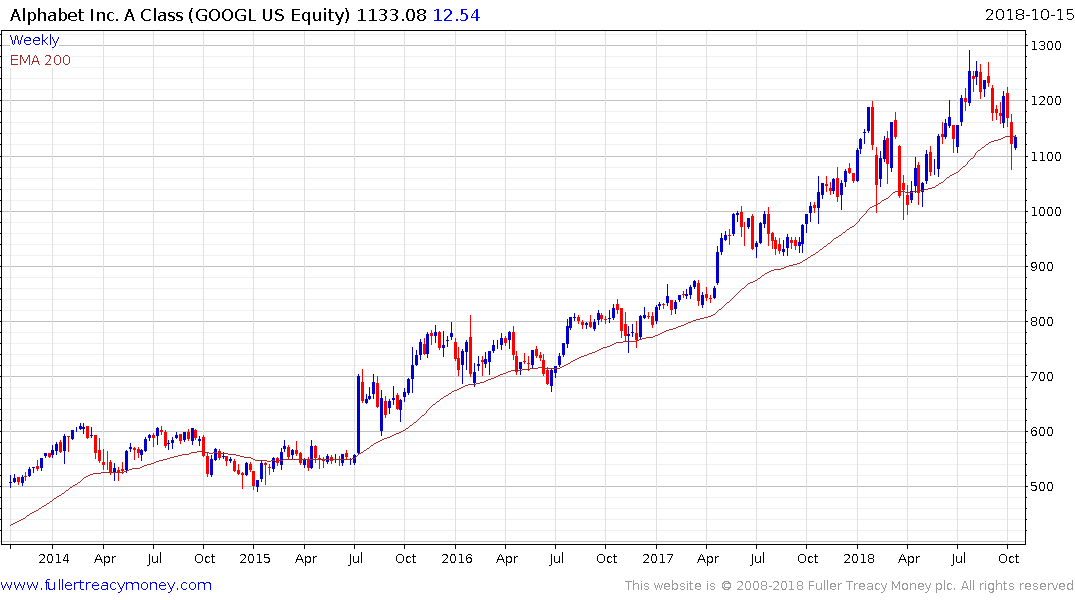Click the 2016 year label on the time axis
This screenshot has height=600, width=1075.
(x=457, y=559)
